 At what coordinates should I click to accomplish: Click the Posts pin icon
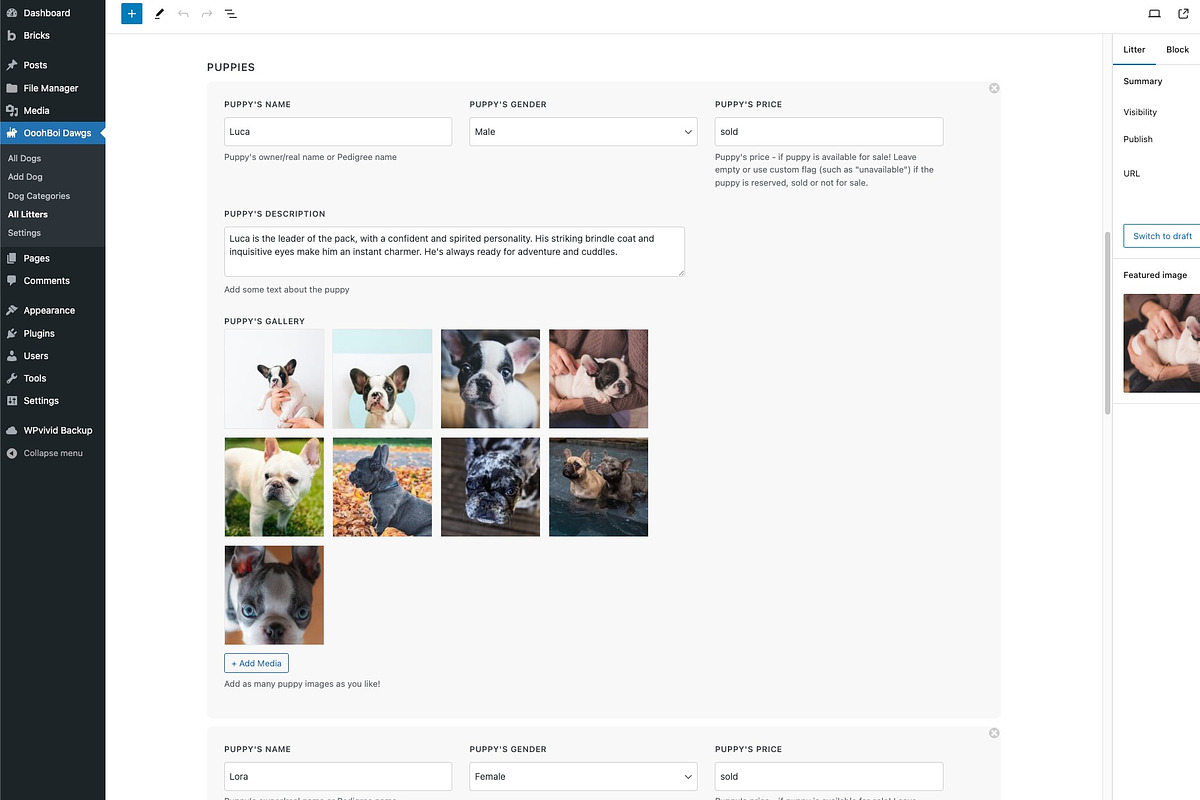pyautogui.click(x=12, y=65)
